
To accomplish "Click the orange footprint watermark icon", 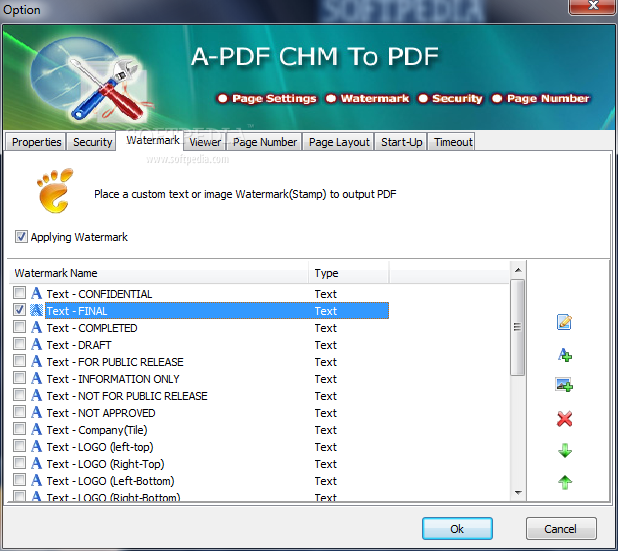I will point(56,191).
